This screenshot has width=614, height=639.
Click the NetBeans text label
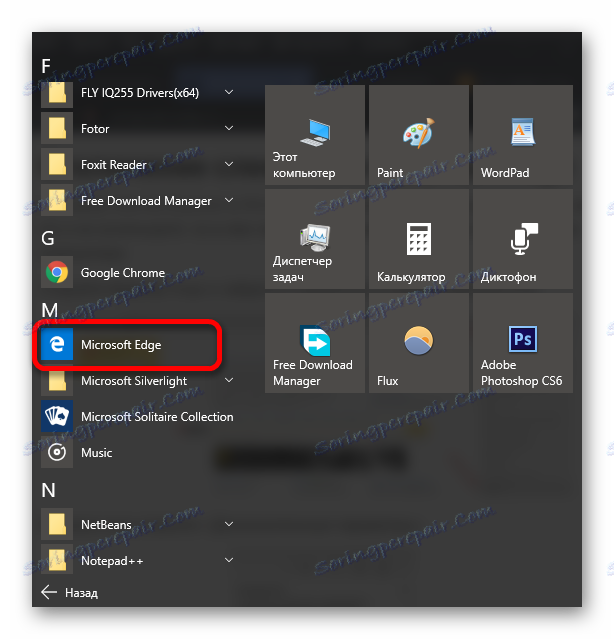click(106, 524)
